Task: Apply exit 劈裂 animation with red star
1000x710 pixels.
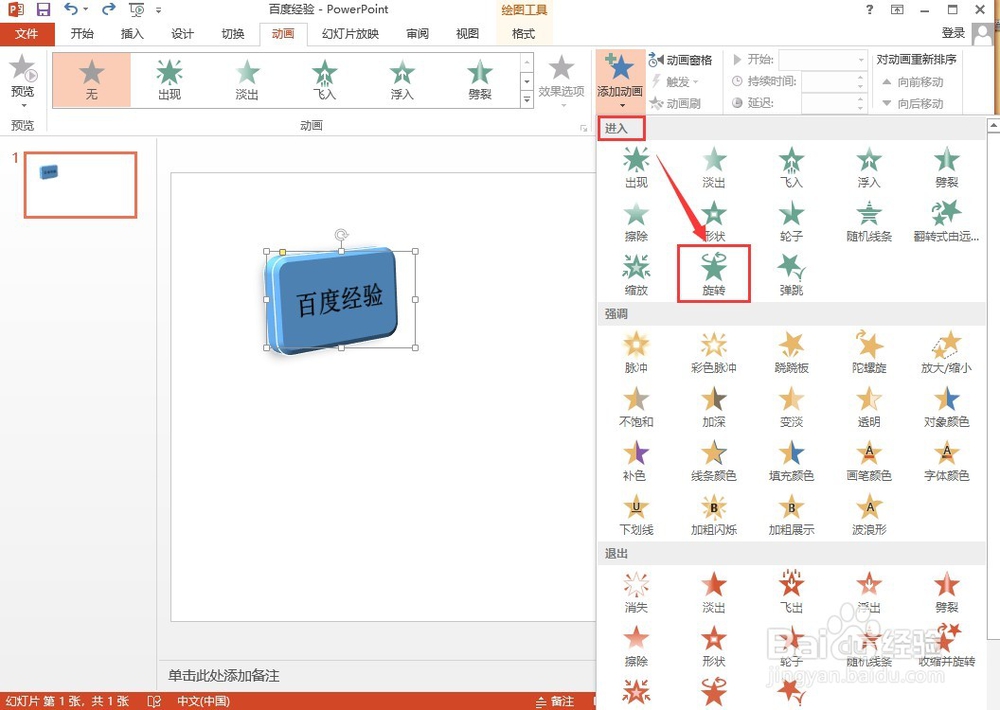Action: [946, 593]
